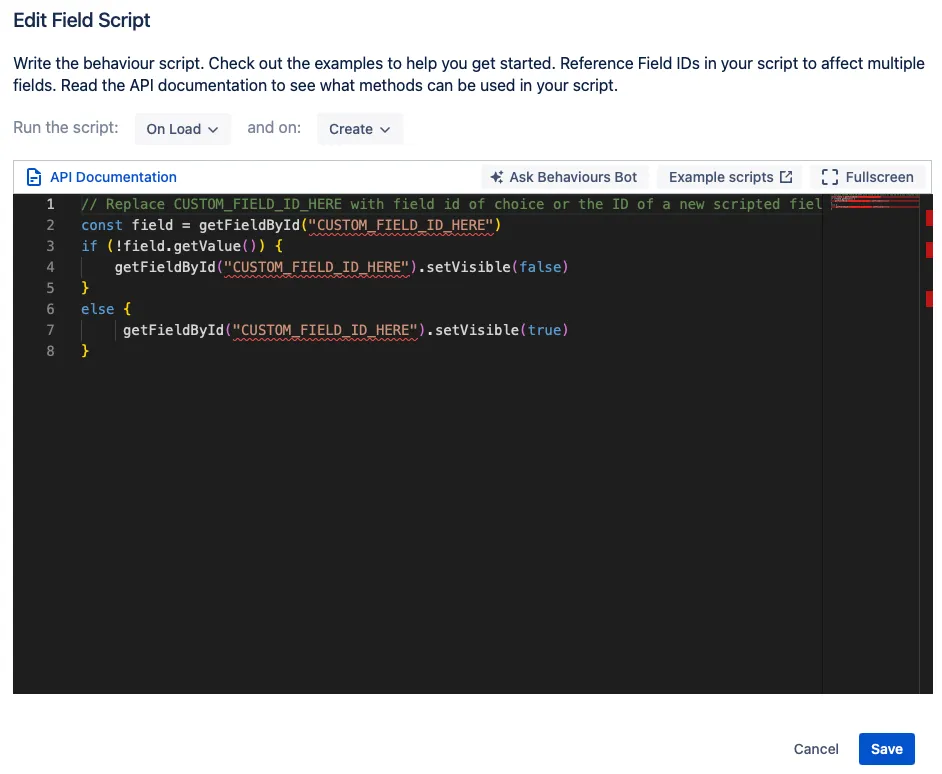Click the 'const field' declaration line

pos(291,225)
